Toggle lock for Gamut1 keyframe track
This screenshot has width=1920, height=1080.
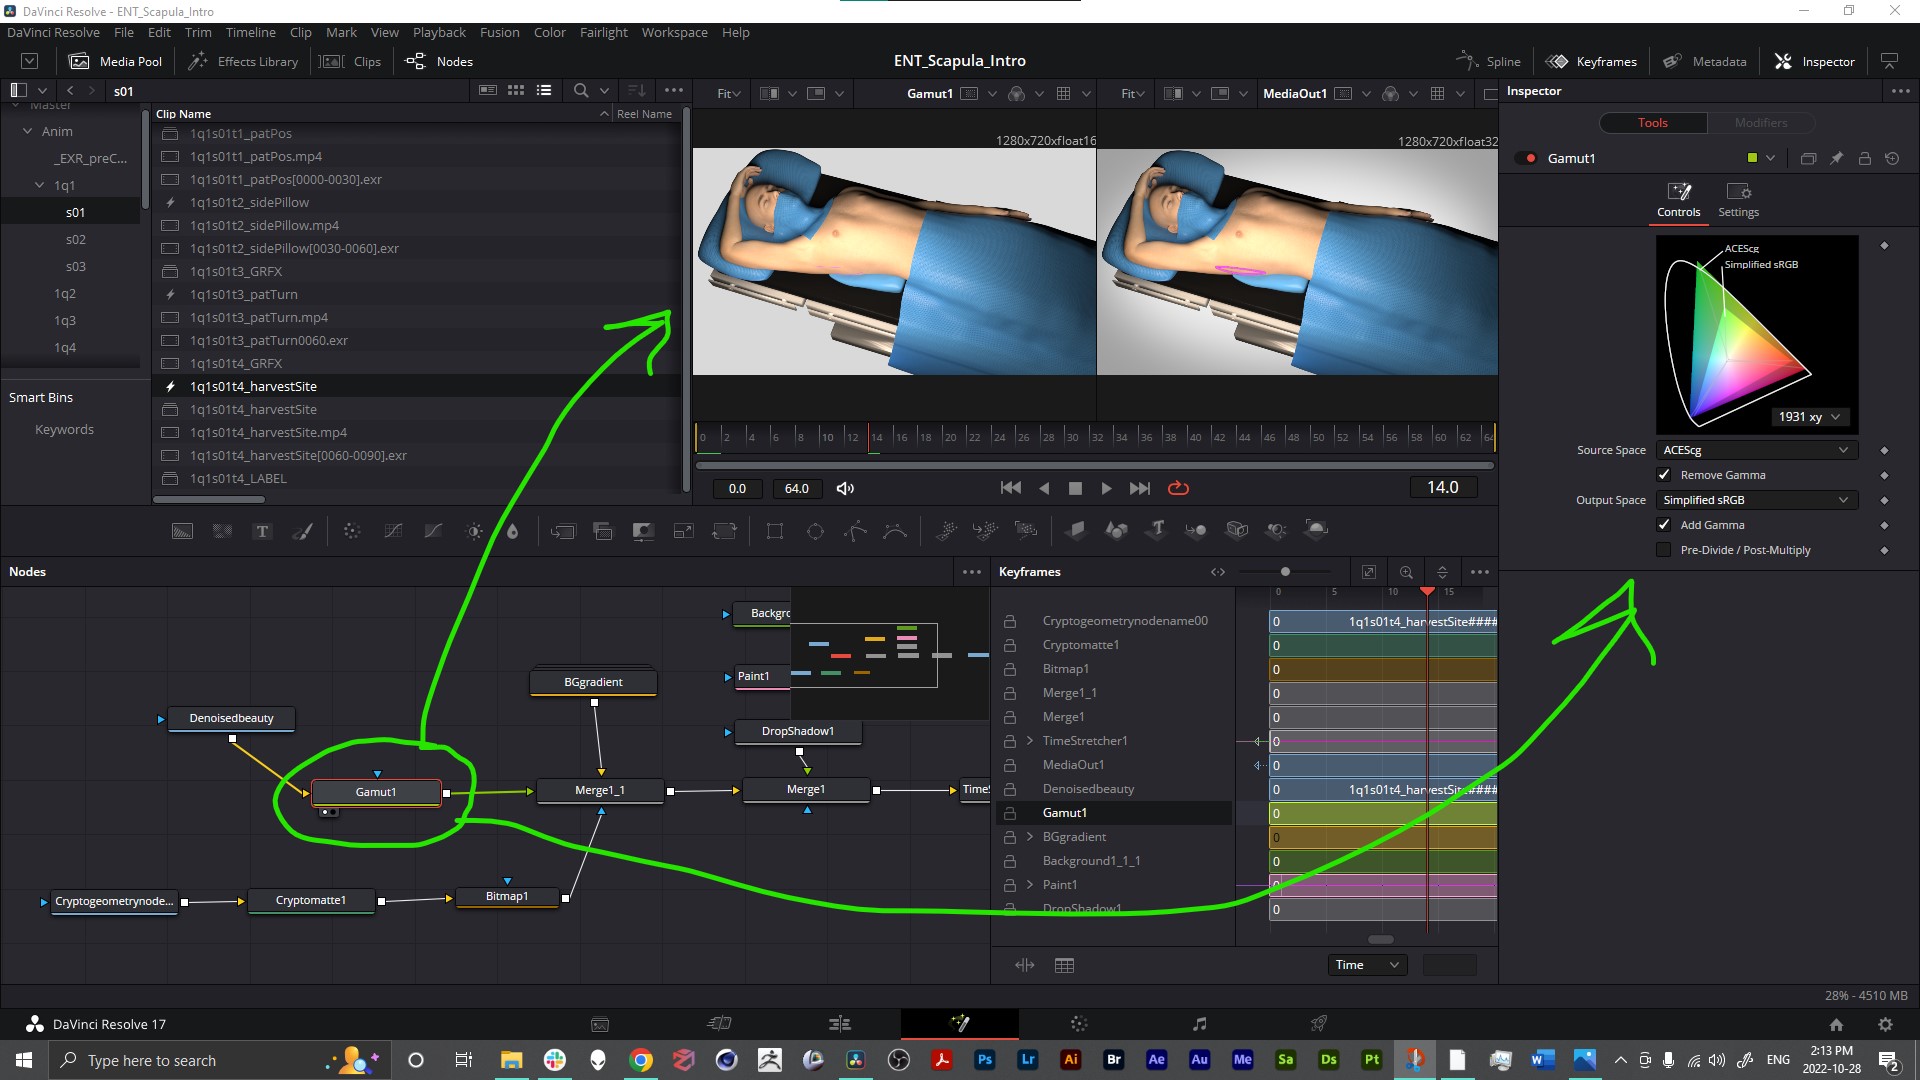coord(1010,813)
